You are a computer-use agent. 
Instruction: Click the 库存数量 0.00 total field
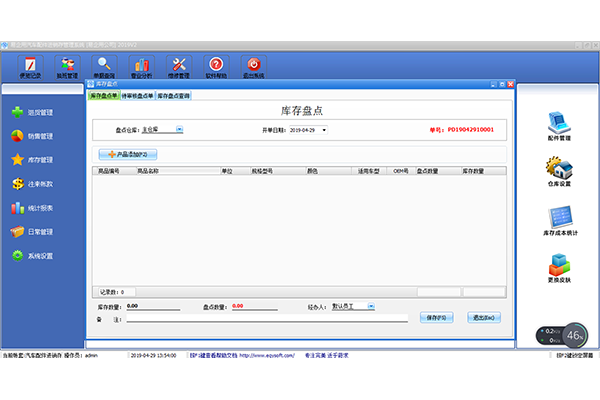pyautogui.click(x=153, y=306)
